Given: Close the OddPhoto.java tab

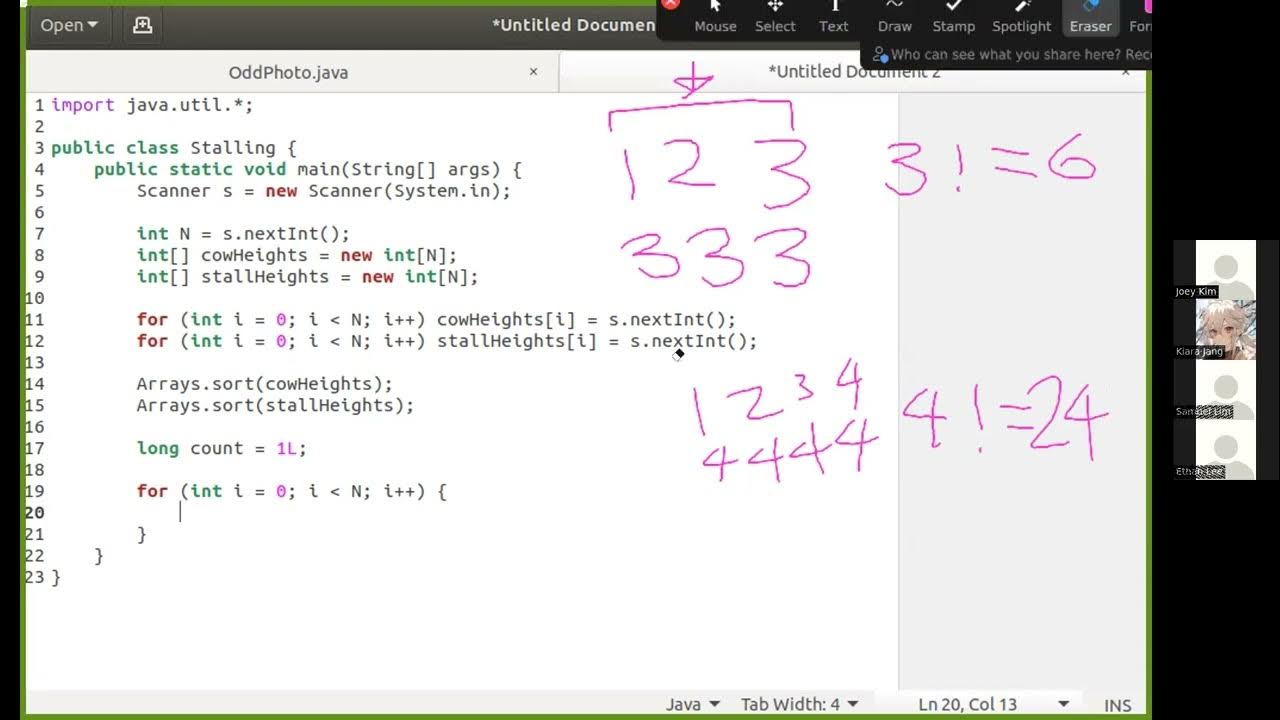Looking at the screenshot, I should pos(533,72).
